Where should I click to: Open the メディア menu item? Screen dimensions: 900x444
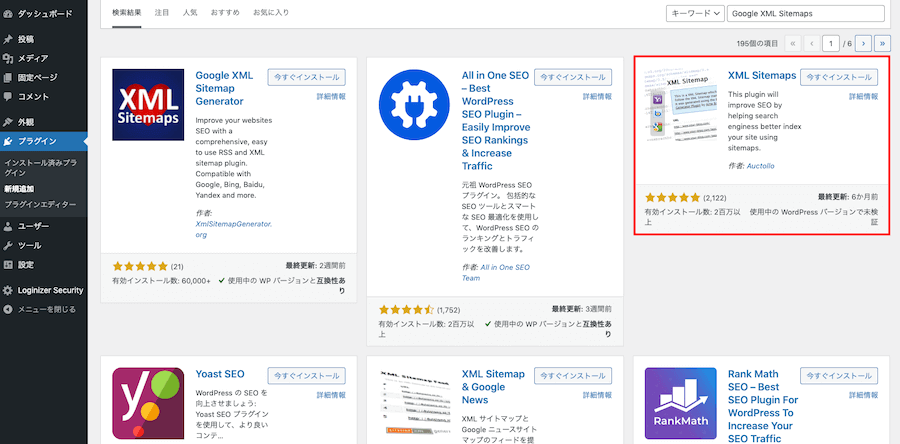pos(44,59)
